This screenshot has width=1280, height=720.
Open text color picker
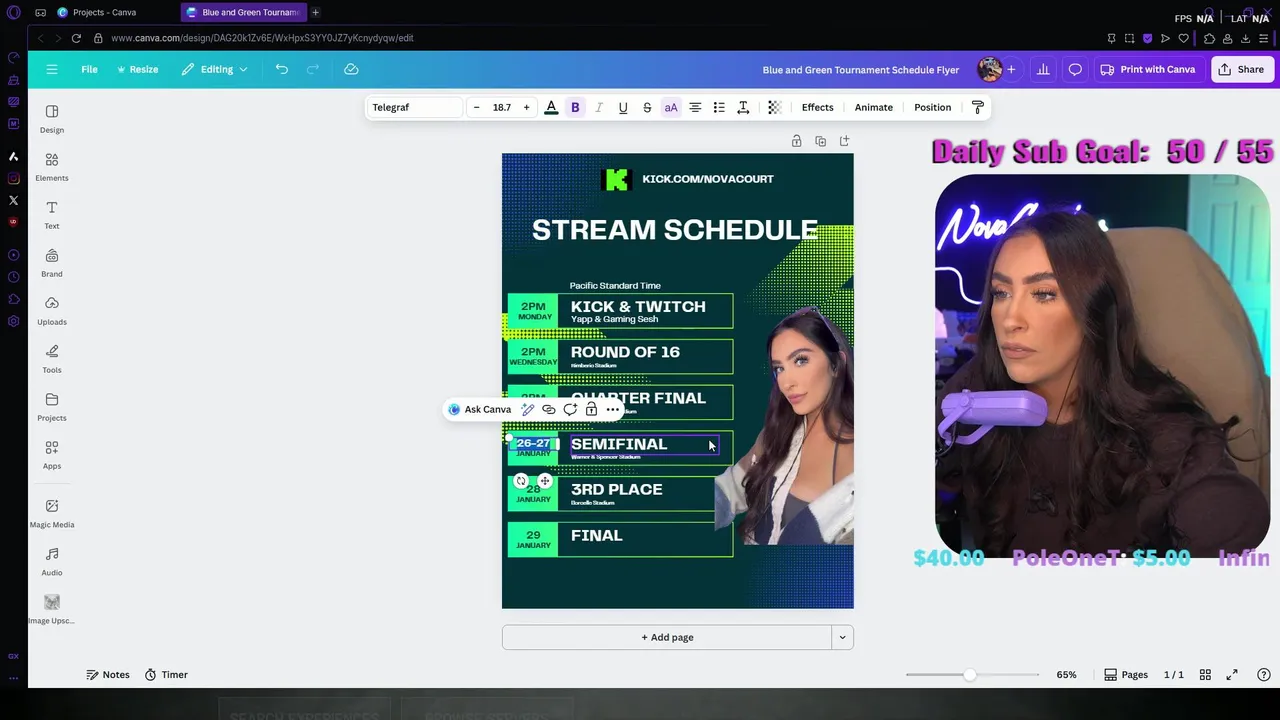[x=551, y=107]
